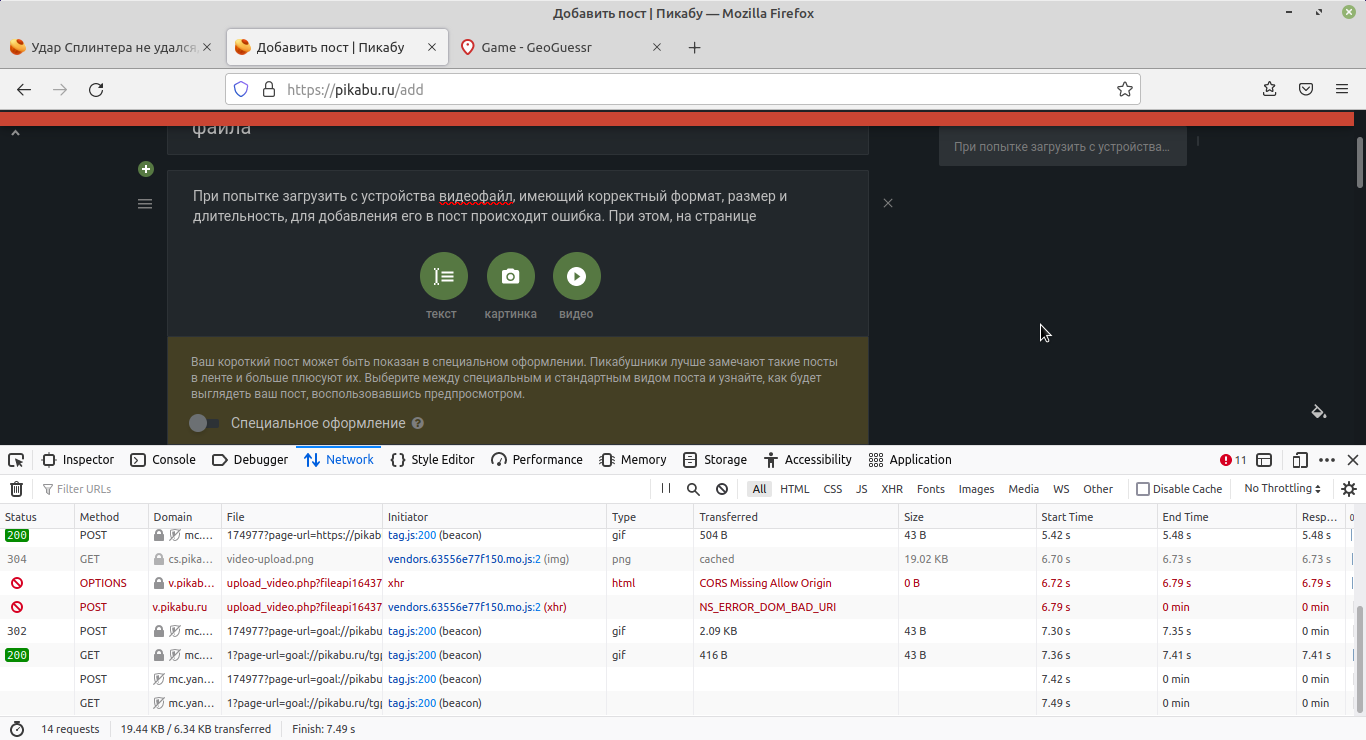The height and width of the screenshot is (740, 1366).
Task: Remove the text block with X
Action: 888,203
